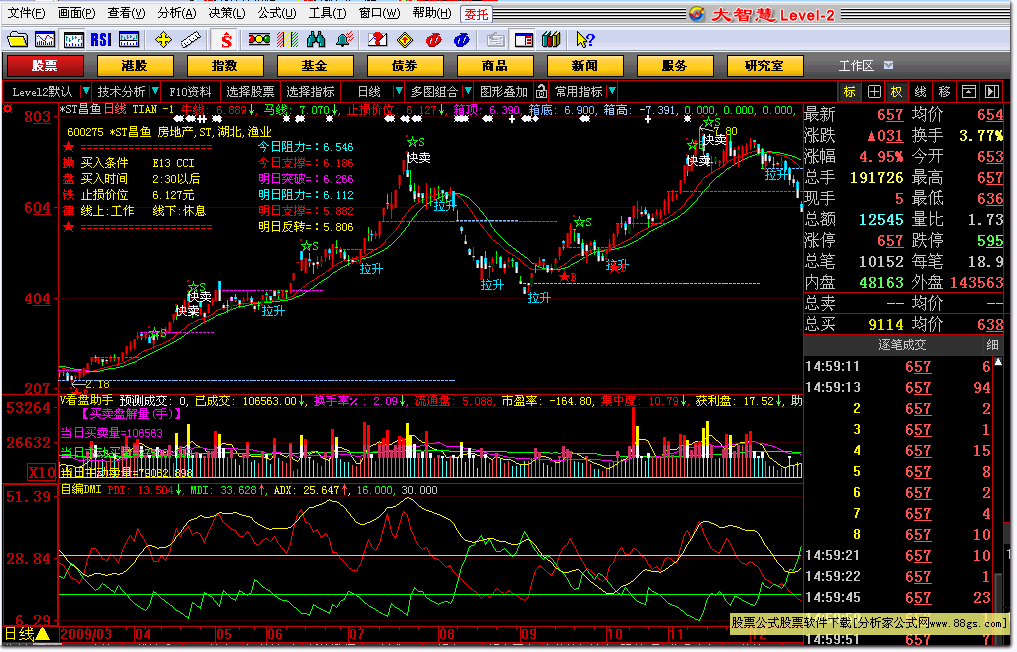Viewport: 1017px width, 652px height.
Task: Switch to the 商品 category
Action: pos(496,66)
